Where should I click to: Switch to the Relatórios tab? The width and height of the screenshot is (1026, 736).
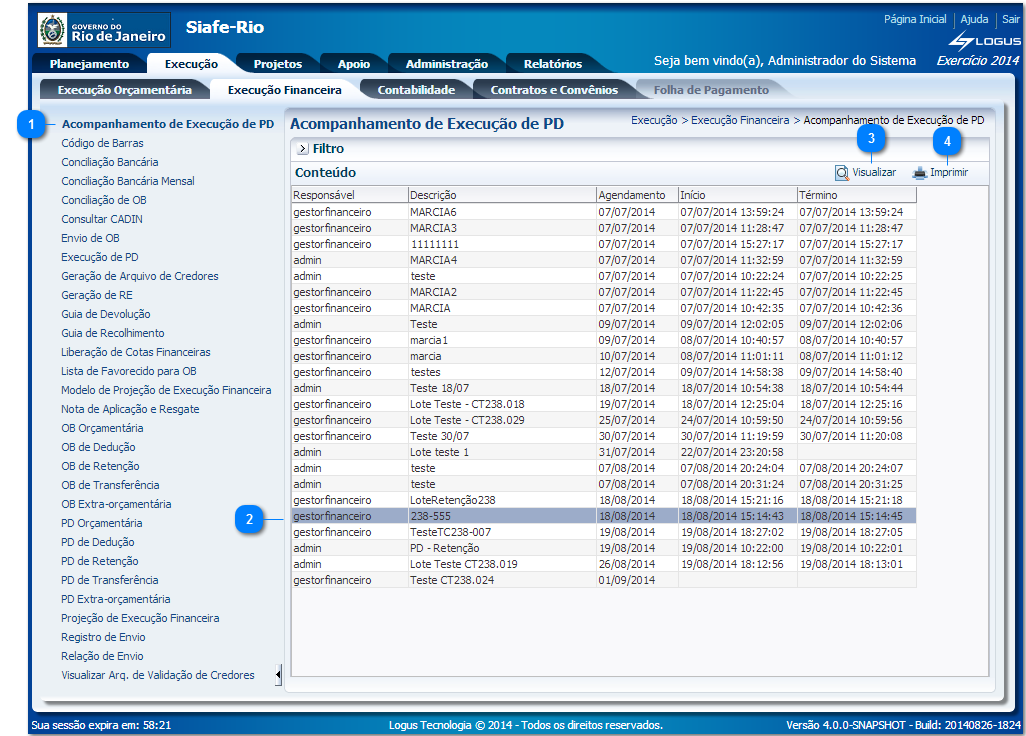pos(552,64)
